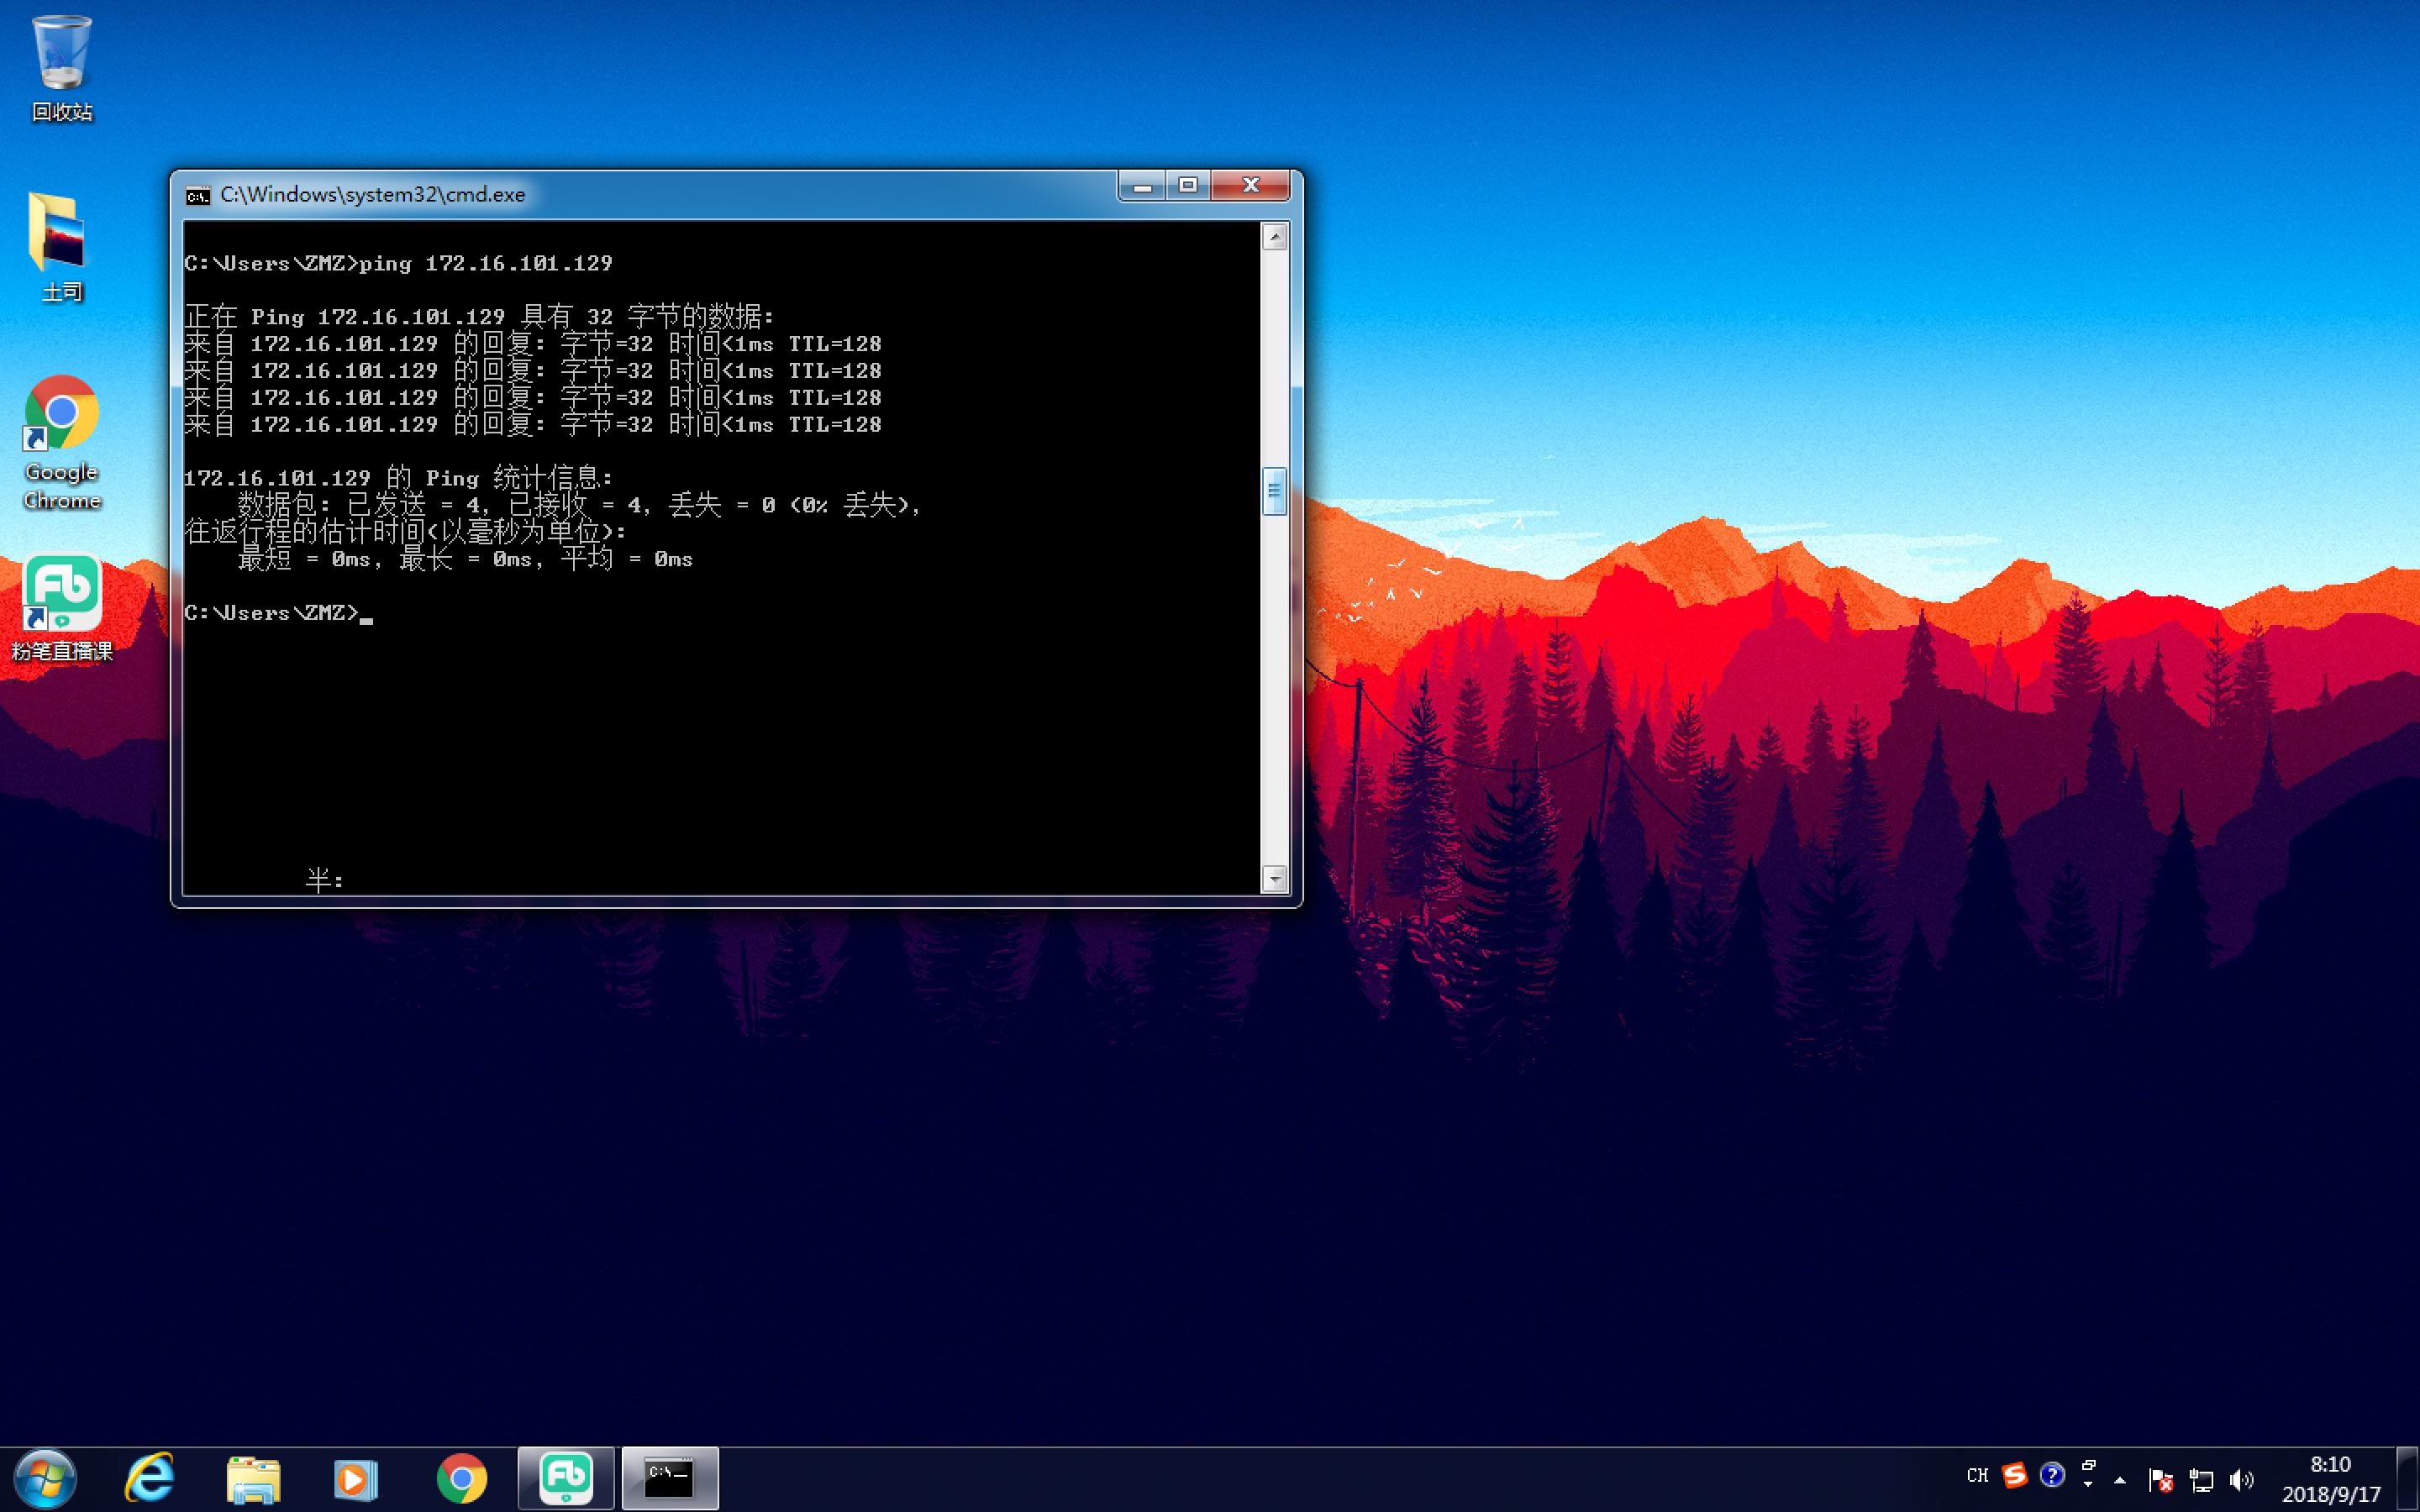Minimize the cmd.exe window
Viewport: 2420px width, 1512px height.
tap(1142, 186)
